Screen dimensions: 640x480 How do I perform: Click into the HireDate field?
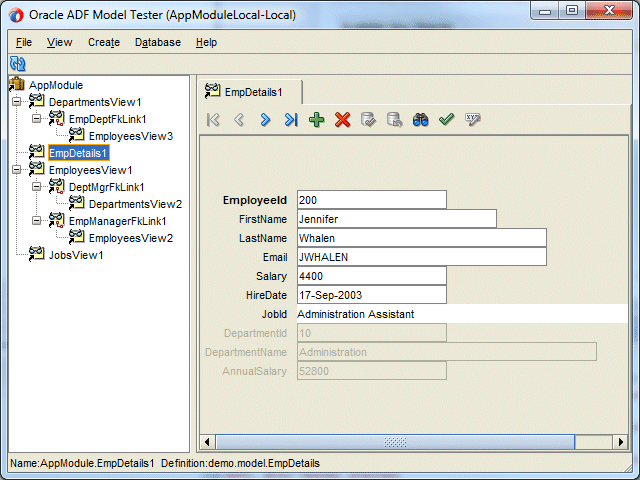(372, 295)
